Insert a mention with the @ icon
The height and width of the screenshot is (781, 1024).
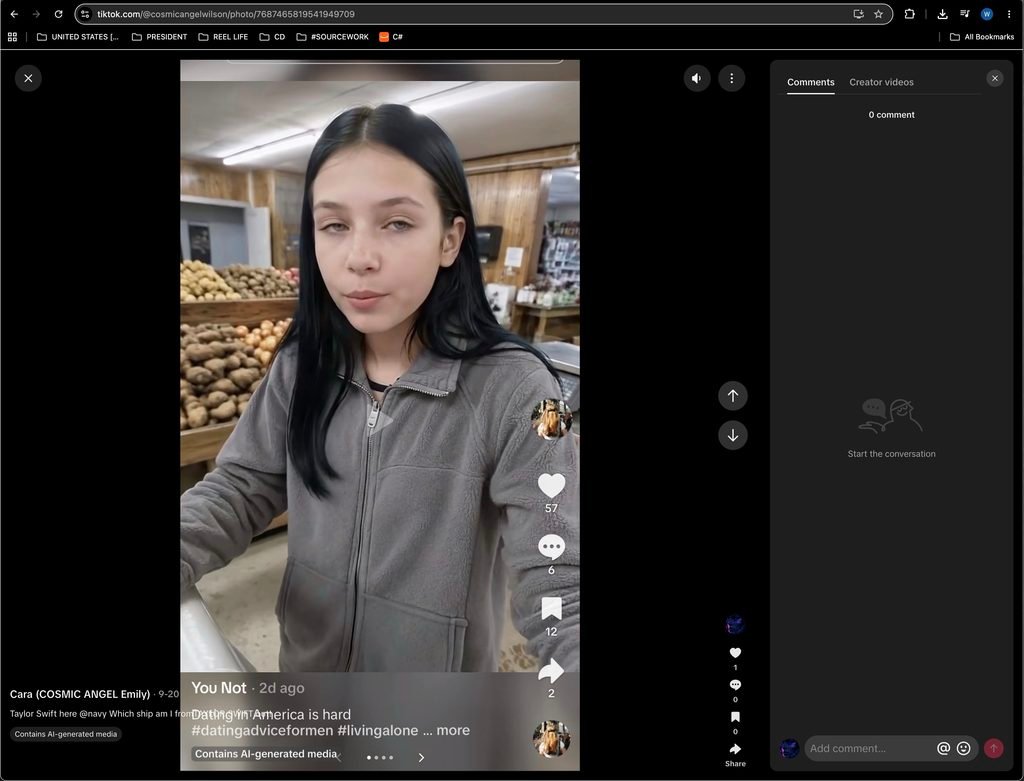[x=943, y=748]
